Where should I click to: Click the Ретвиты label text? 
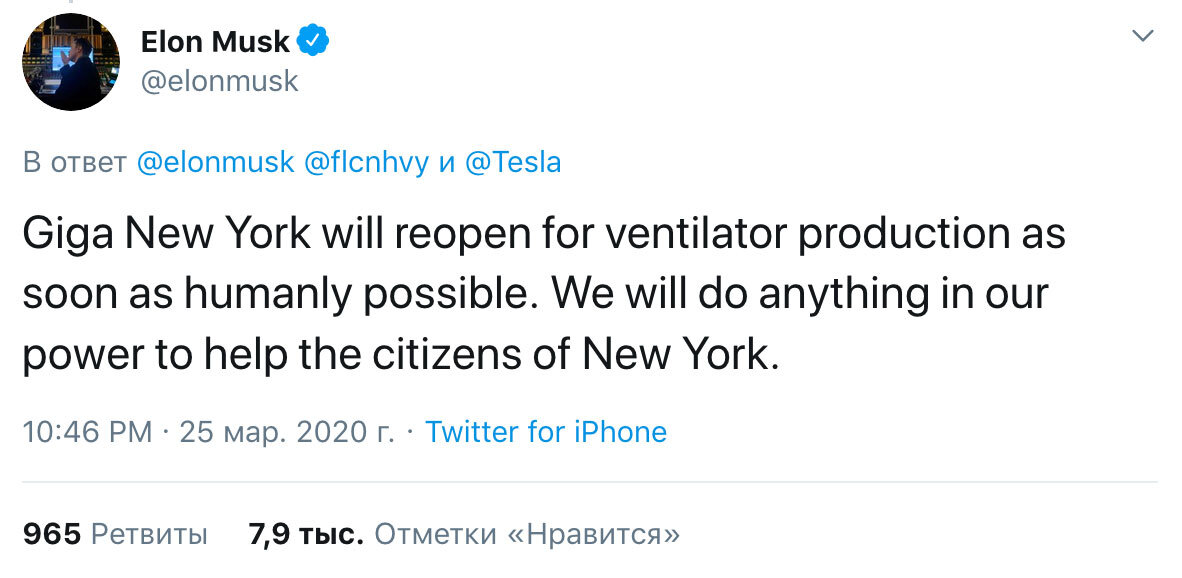[150, 534]
